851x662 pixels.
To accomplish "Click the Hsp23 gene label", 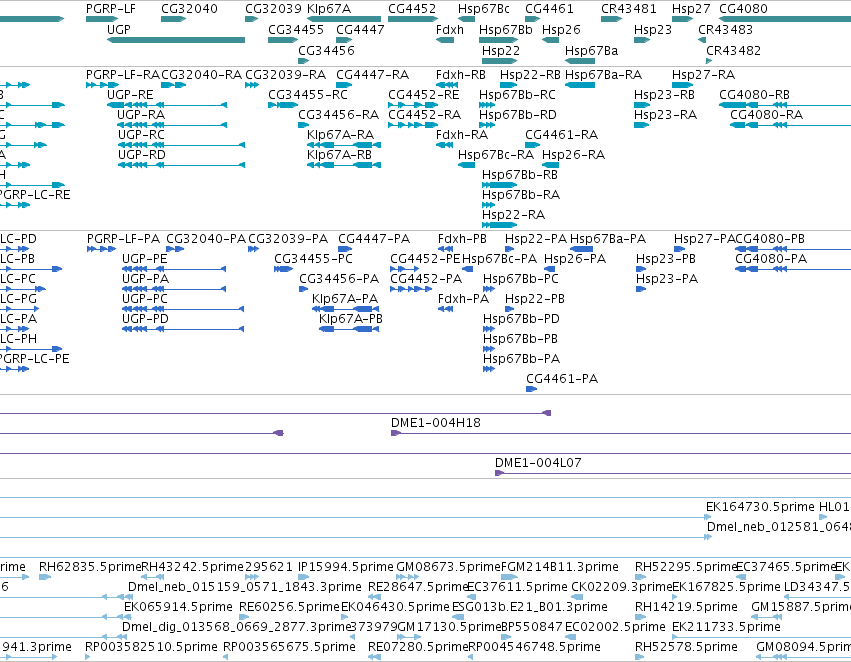I will pos(653,29).
